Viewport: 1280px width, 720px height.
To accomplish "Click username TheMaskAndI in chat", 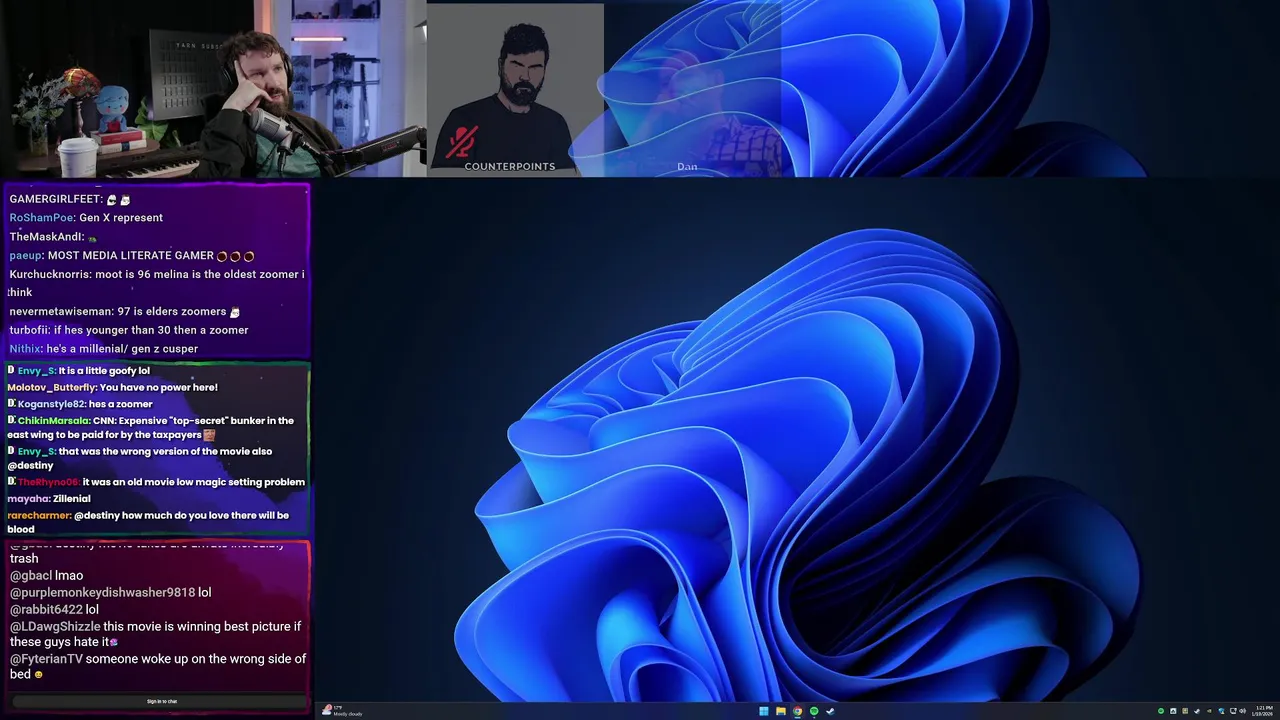I will click(x=46, y=237).
